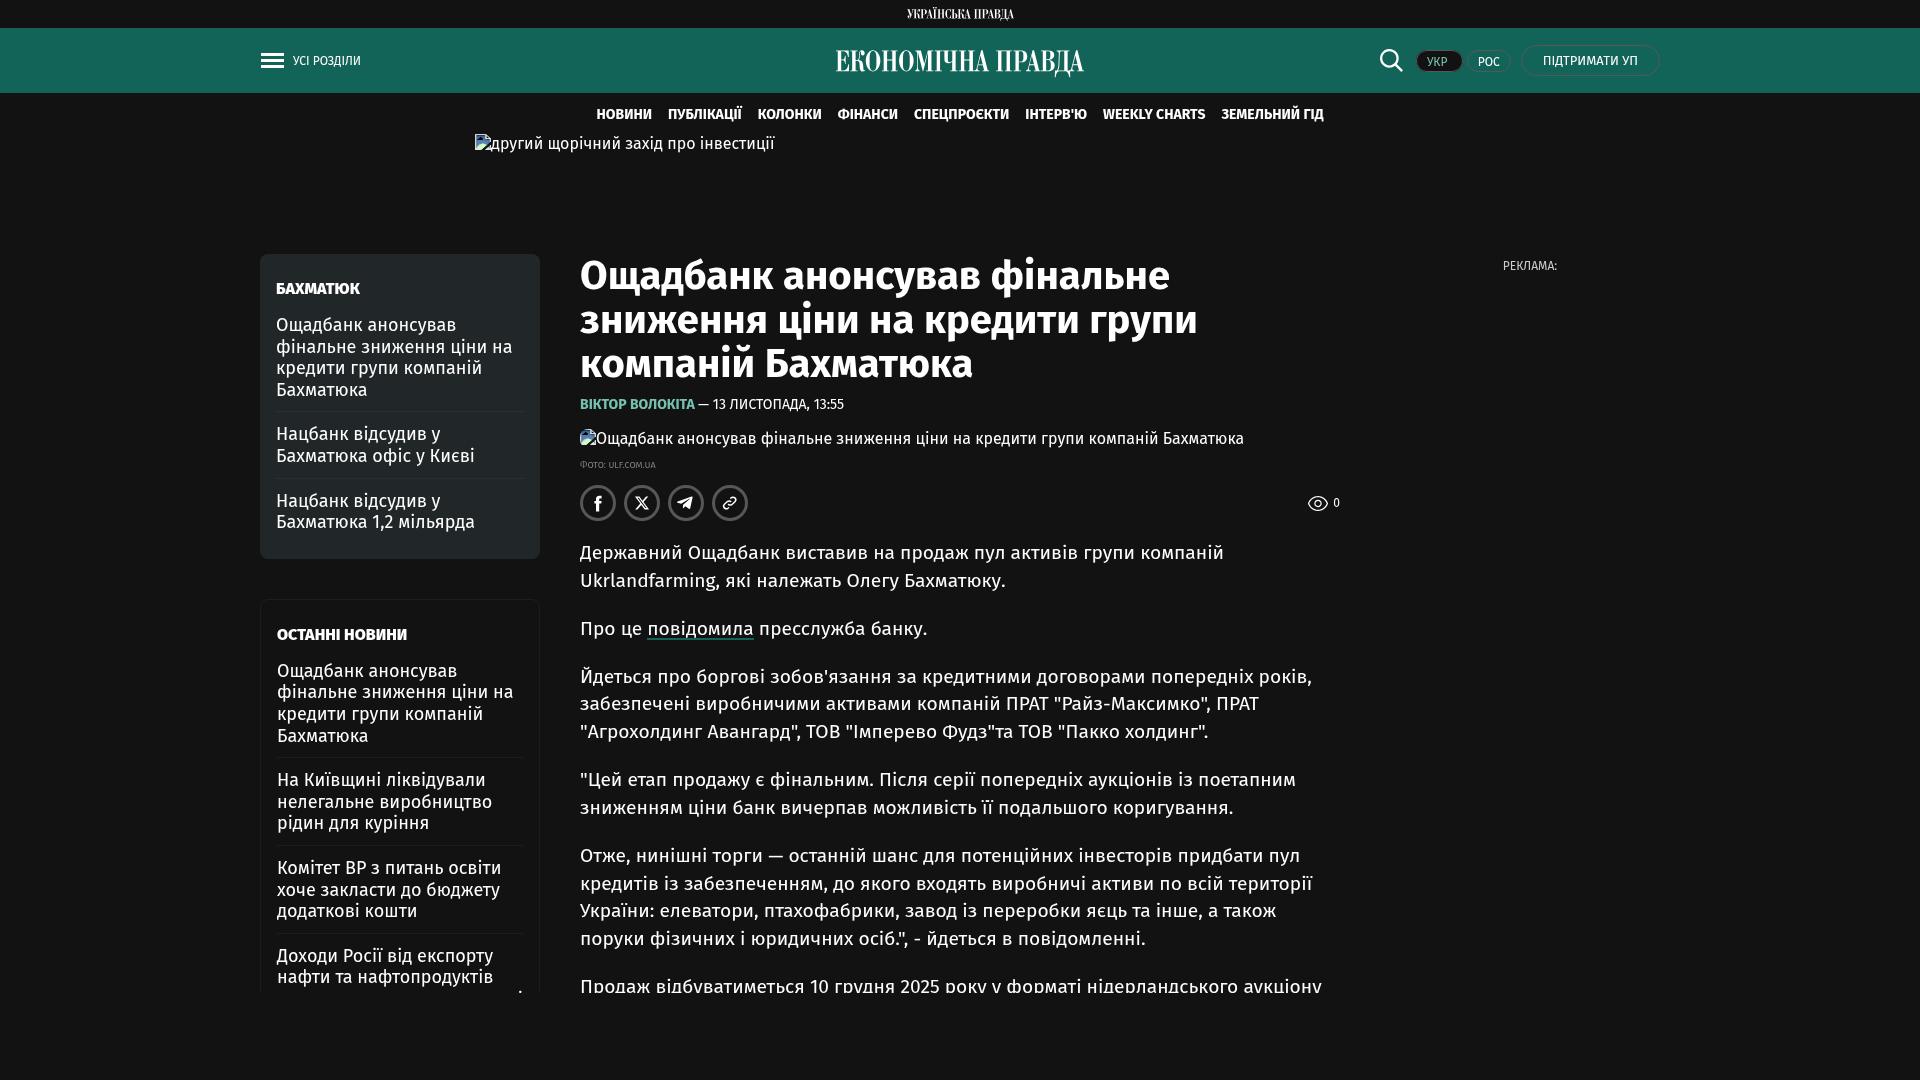This screenshot has width=1920, height=1080.
Task: Switch language to УКР
Action: [x=1438, y=61]
